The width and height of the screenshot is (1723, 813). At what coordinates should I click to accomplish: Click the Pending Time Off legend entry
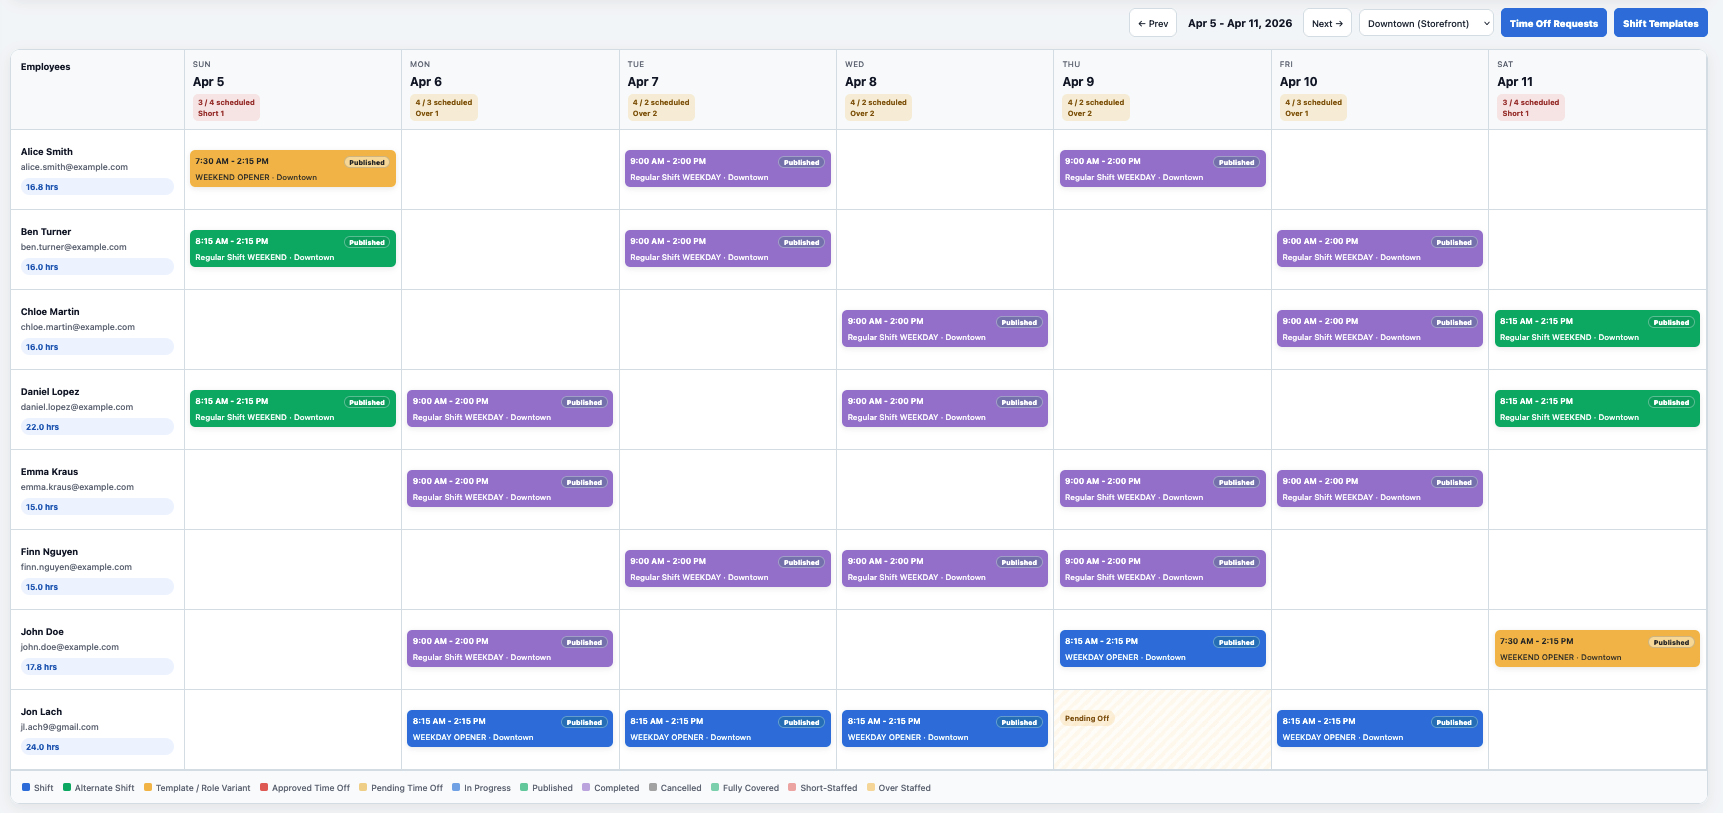click(x=401, y=788)
